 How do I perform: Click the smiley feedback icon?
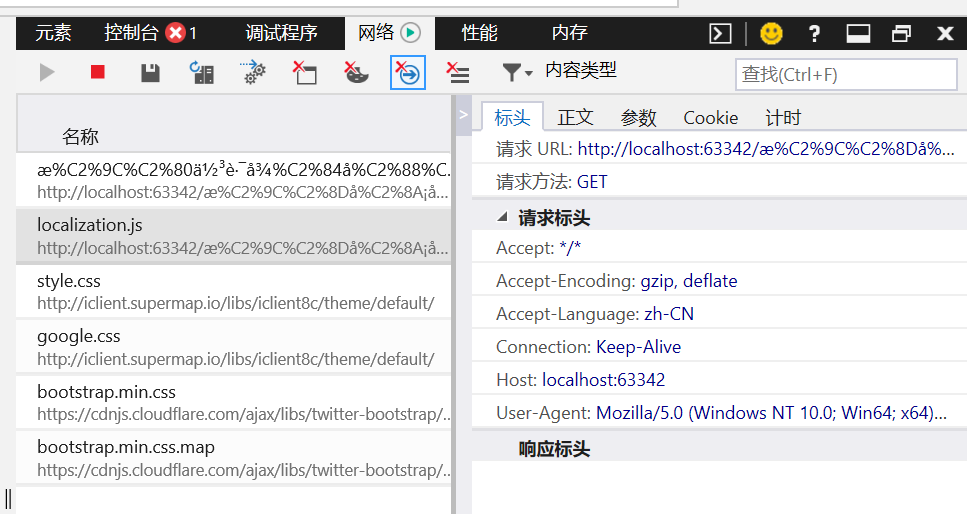[x=771, y=33]
